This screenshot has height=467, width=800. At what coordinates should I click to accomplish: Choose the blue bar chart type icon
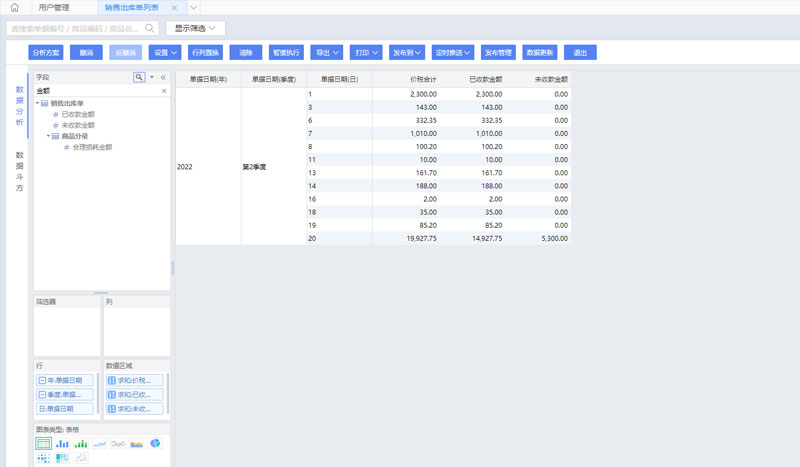62,443
